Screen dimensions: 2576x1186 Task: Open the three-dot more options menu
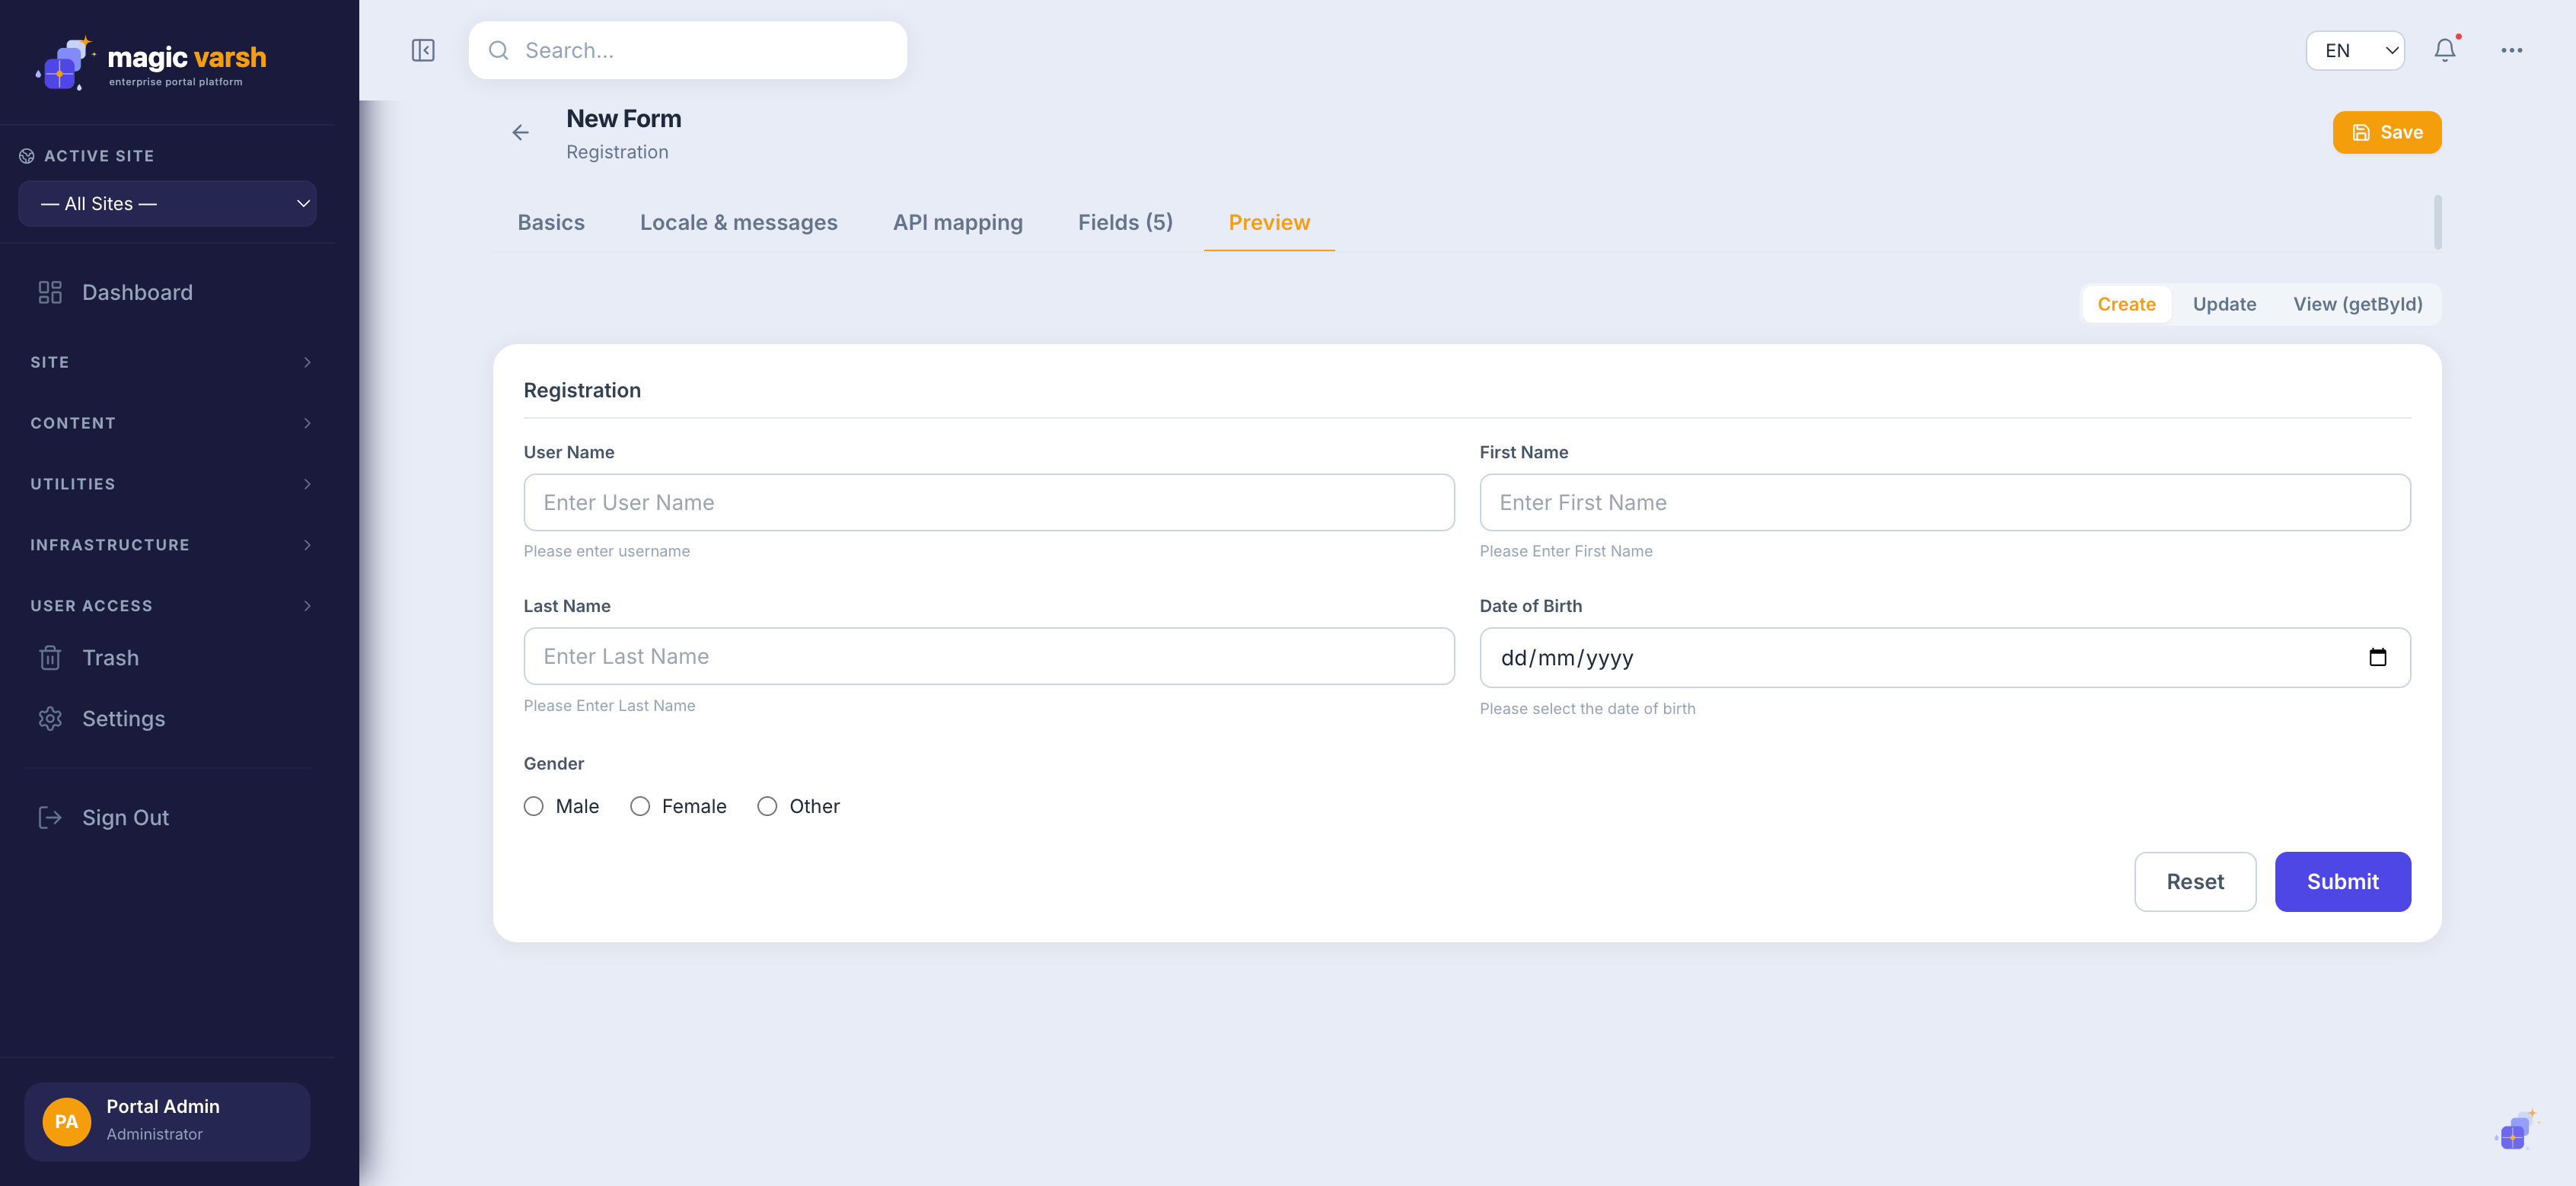pyautogui.click(x=2511, y=50)
